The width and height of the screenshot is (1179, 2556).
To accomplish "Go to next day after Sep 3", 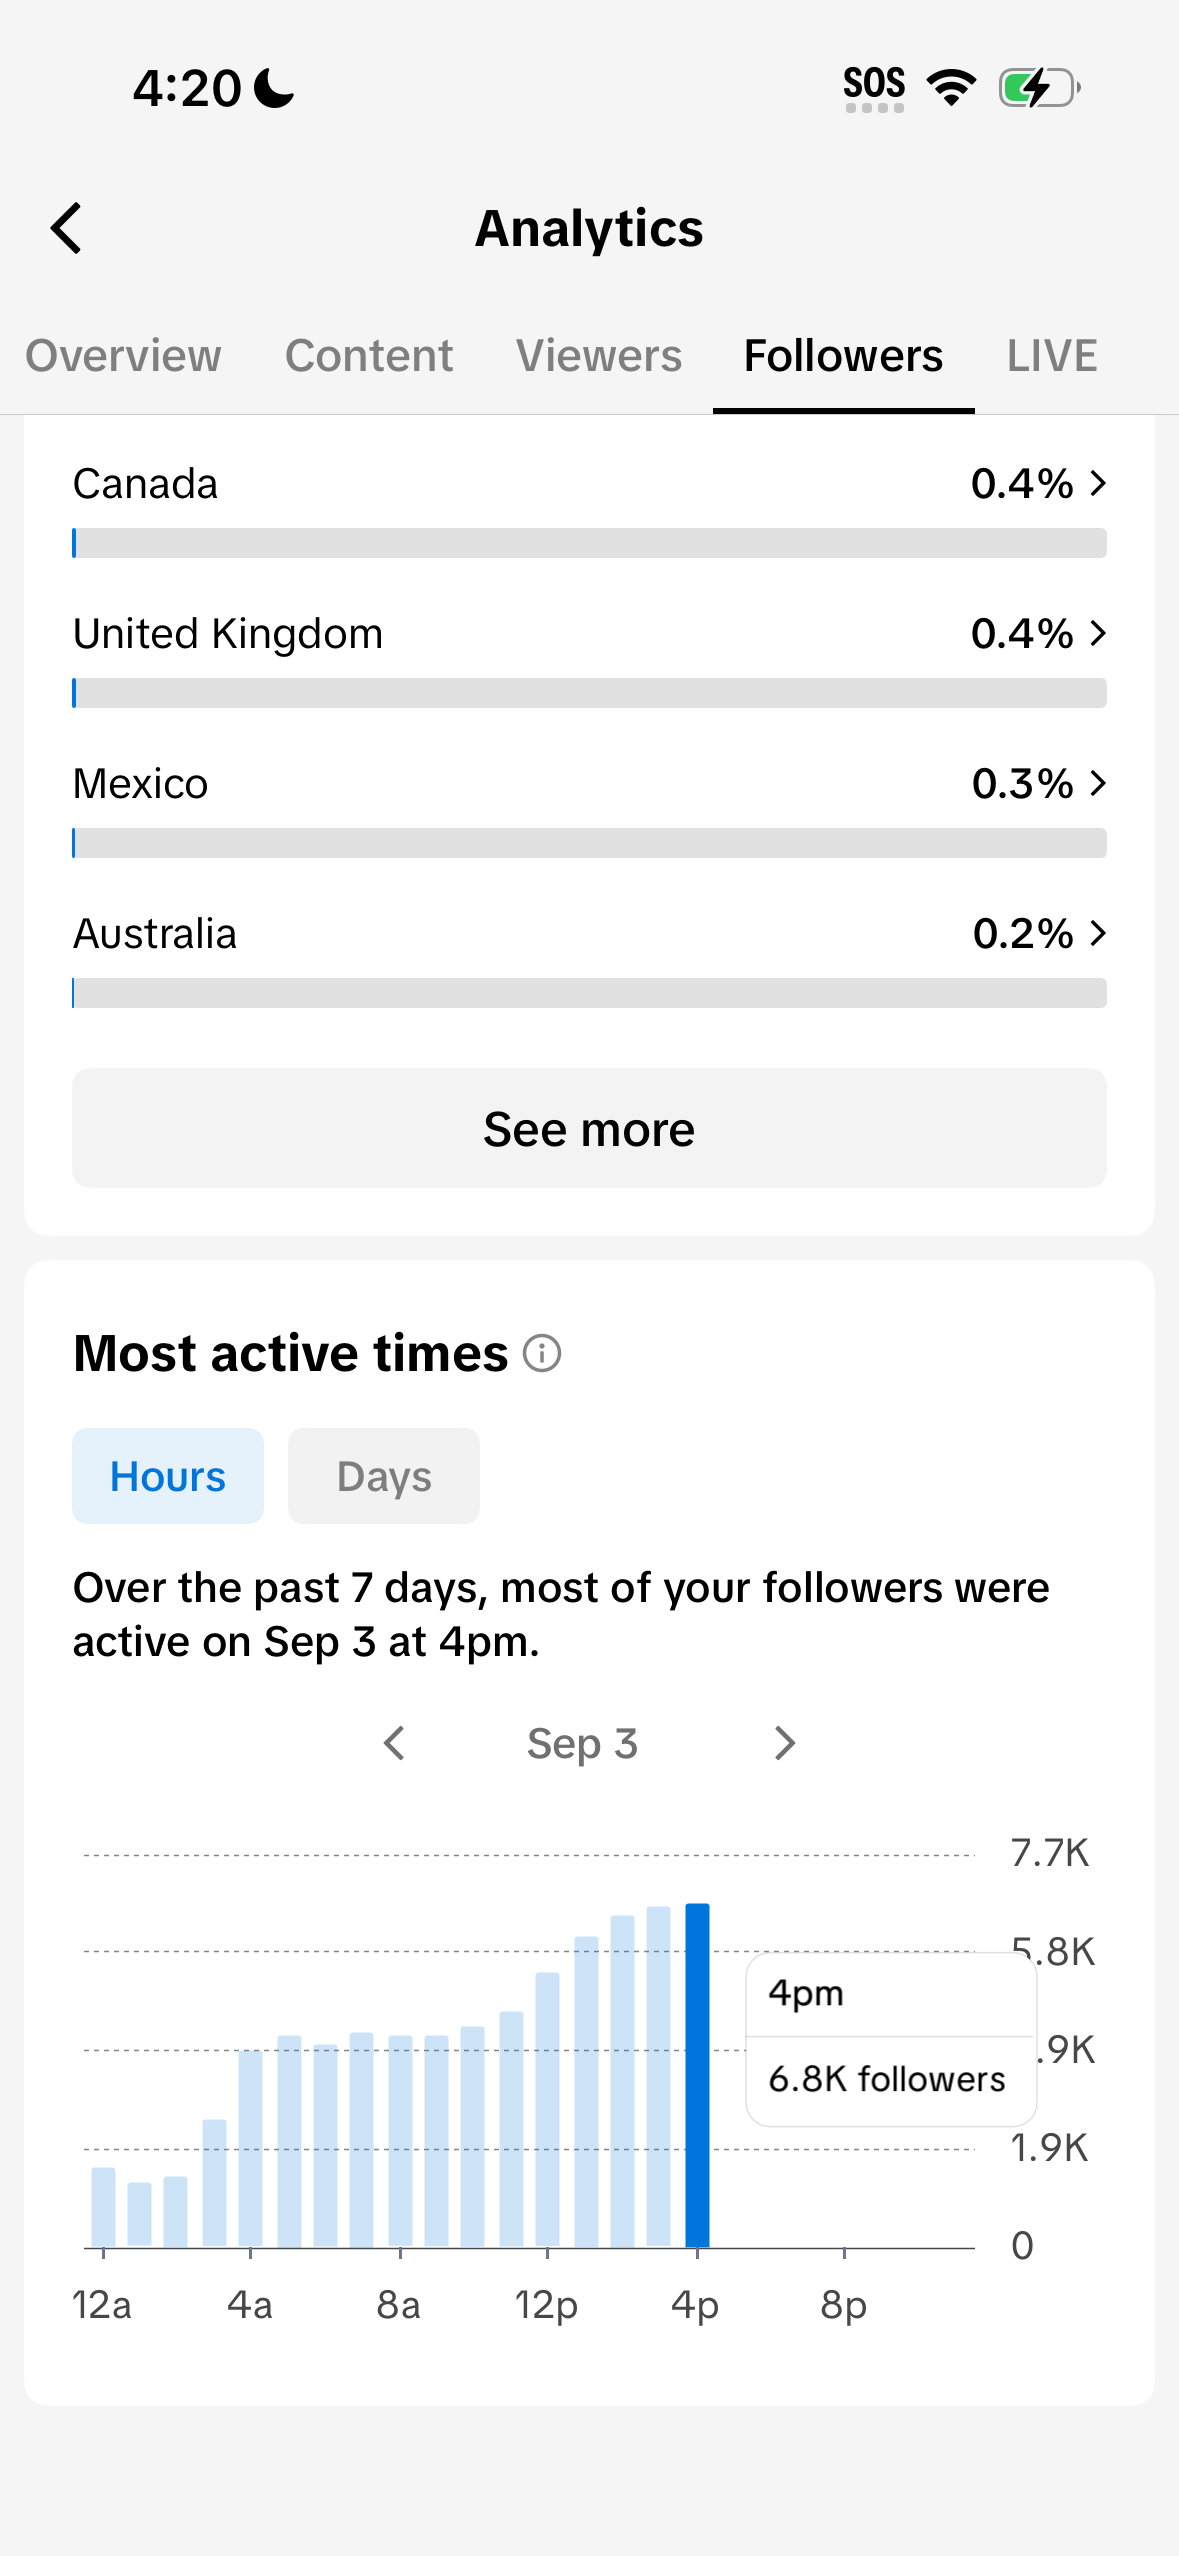I will click(x=785, y=1743).
